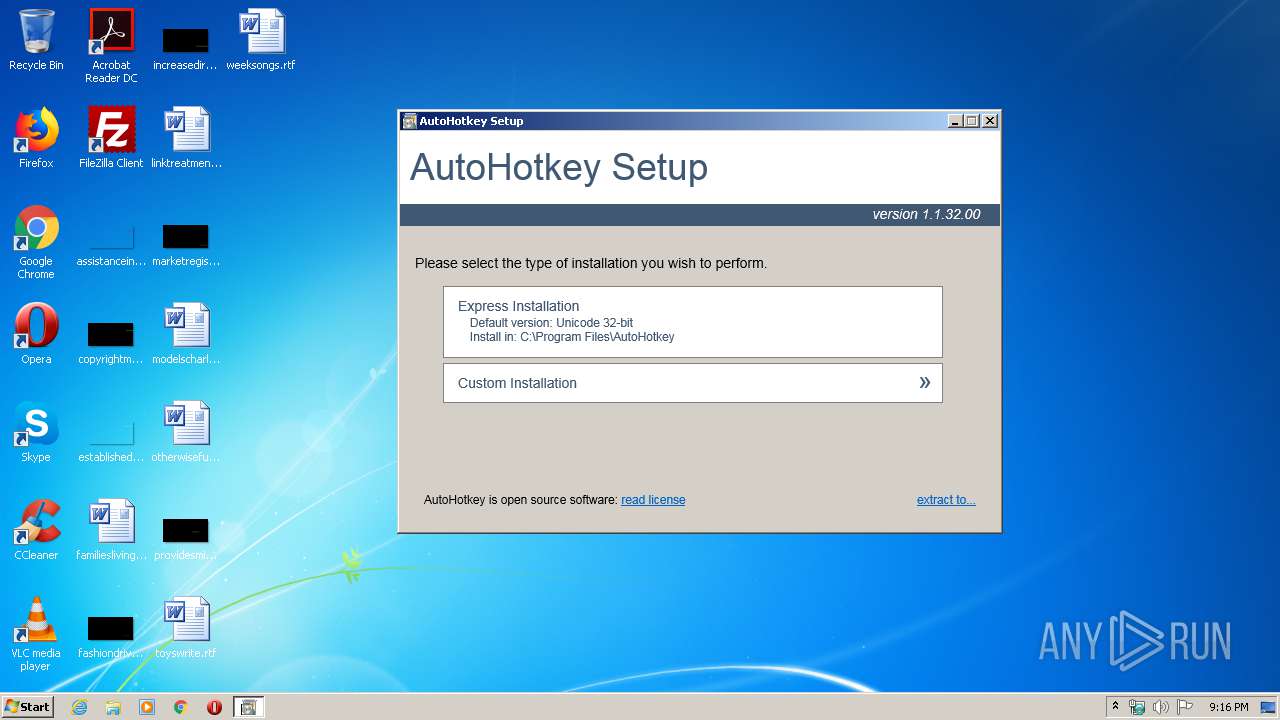Select the copyrightm... desktop file
The width and height of the screenshot is (1280, 720).
111,340
